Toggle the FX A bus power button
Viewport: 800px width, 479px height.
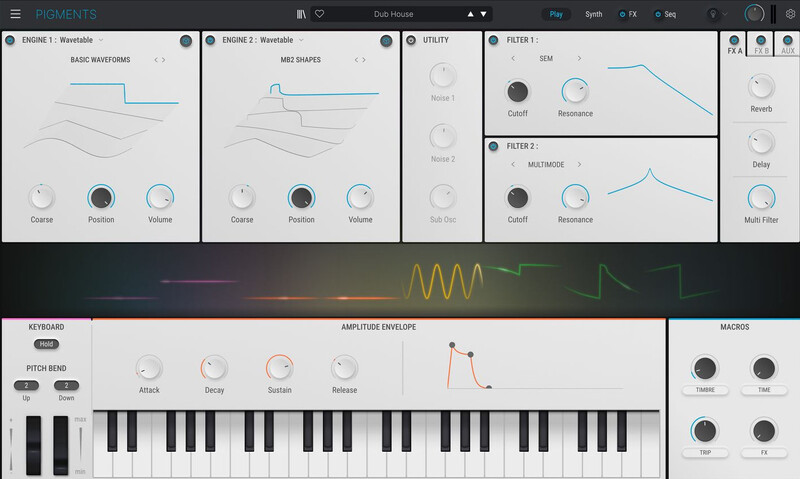734,40
